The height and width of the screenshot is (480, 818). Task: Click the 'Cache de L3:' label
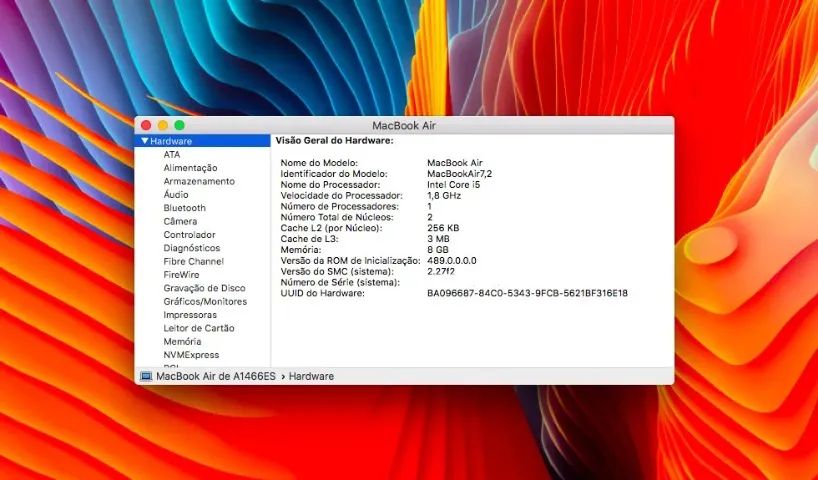pyautogui.click(x=309, y=239)
